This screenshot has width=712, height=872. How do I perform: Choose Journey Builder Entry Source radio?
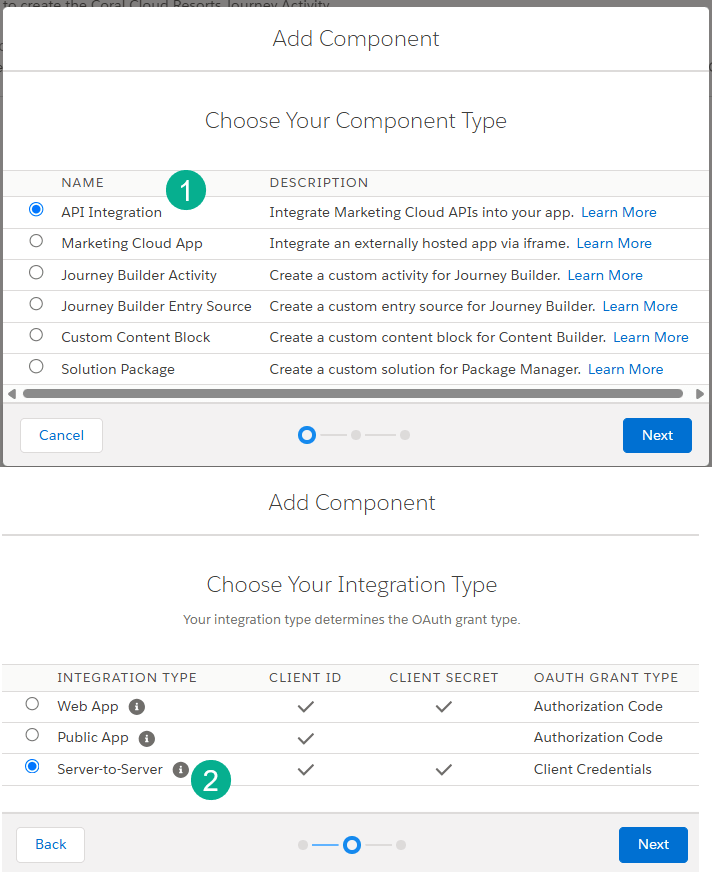coord(36,304)
